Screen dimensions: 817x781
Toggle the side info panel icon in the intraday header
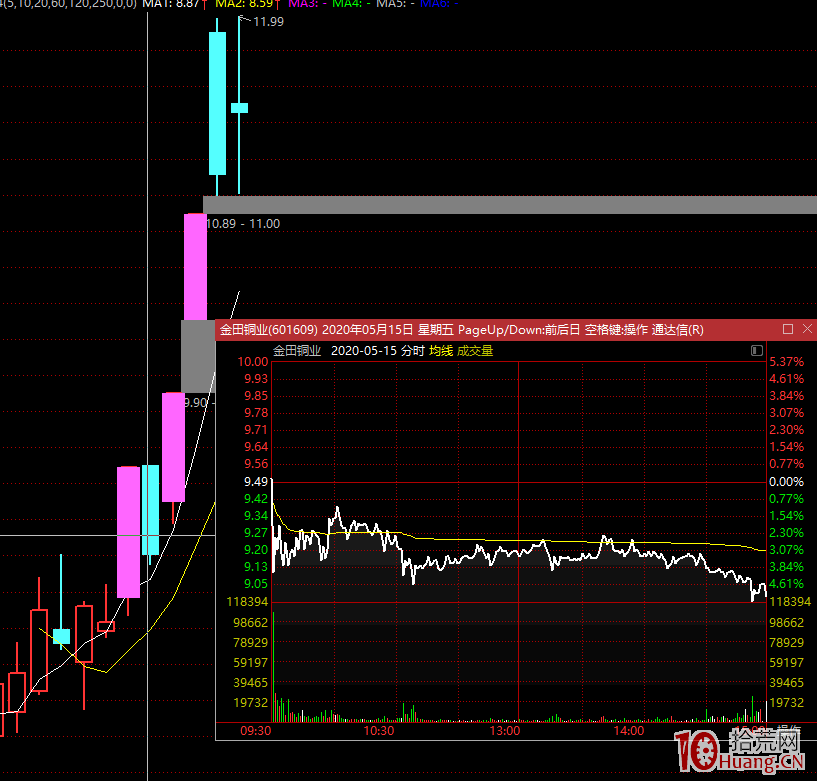click(x=757, y=350)
